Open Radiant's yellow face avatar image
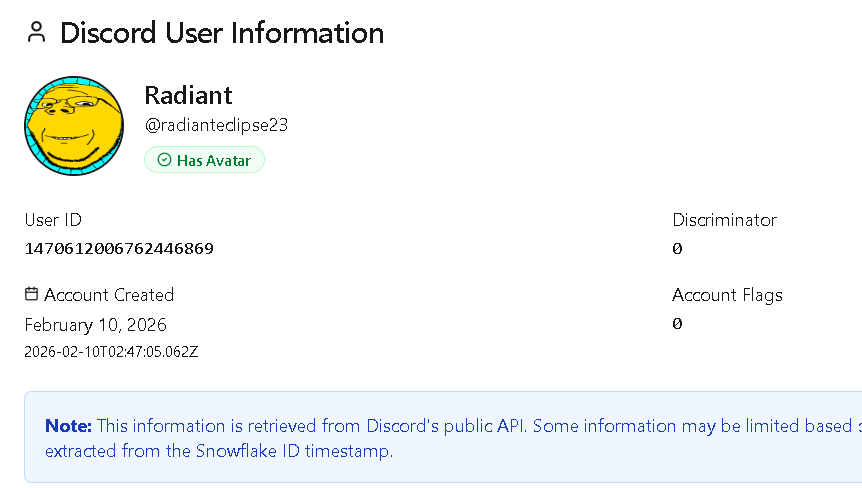Screen dimensions: 862x488 coord(73,125)
